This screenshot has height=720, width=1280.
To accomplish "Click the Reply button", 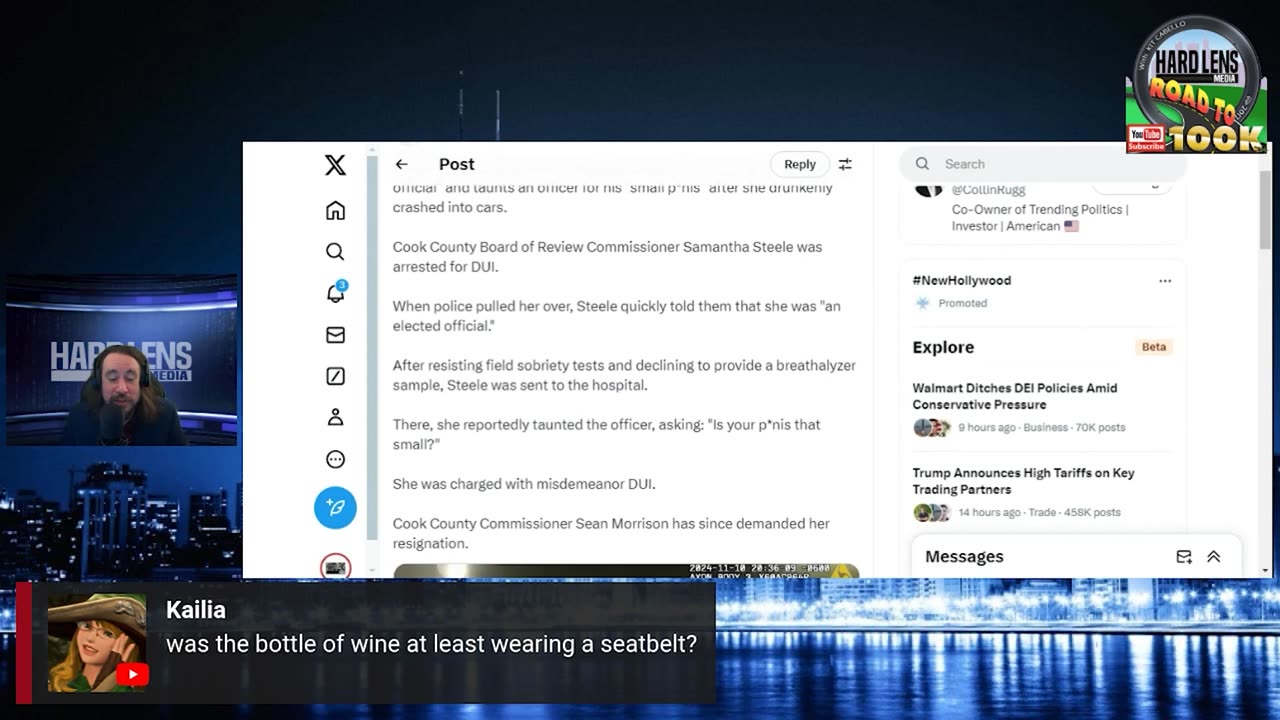I will tap(800, 164).
